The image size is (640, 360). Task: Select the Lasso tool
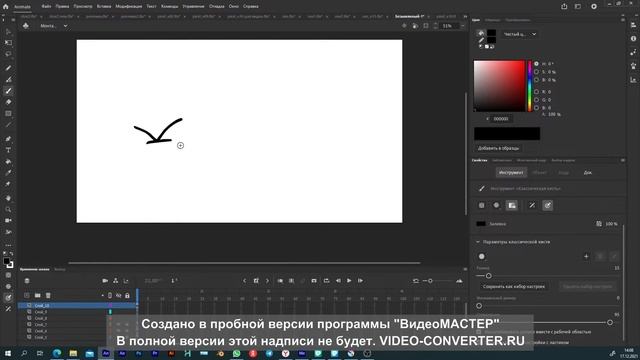pyautogui.click(x=8, y=54)
